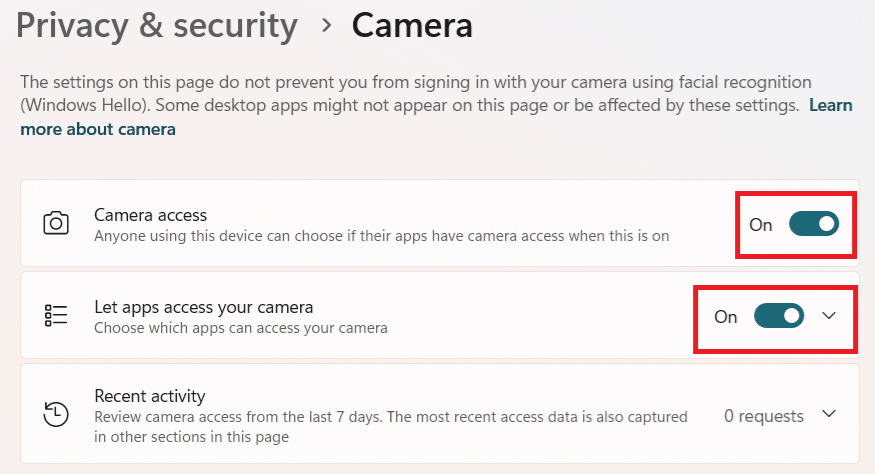Screen dimensions: 875x474
Task: Click the clock history icon for Recent activity
Action: click(x=56, y=413)
